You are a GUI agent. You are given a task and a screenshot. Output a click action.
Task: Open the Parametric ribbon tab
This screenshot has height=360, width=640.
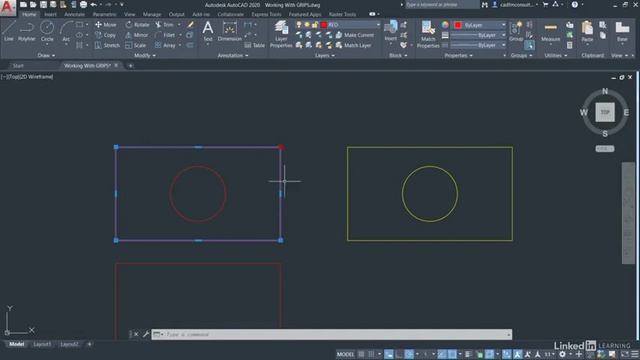click(x=104, y=14)
